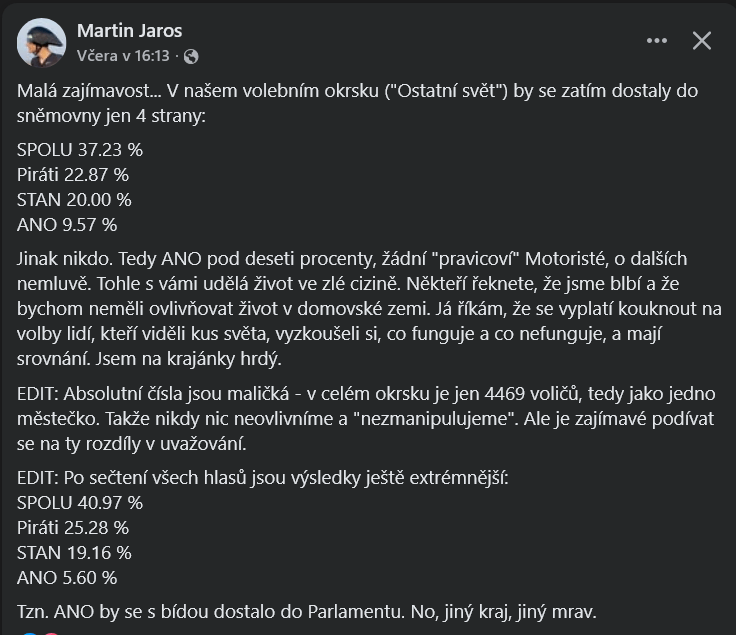Click the line ANO 5.60 %

[x=67, y=577]
